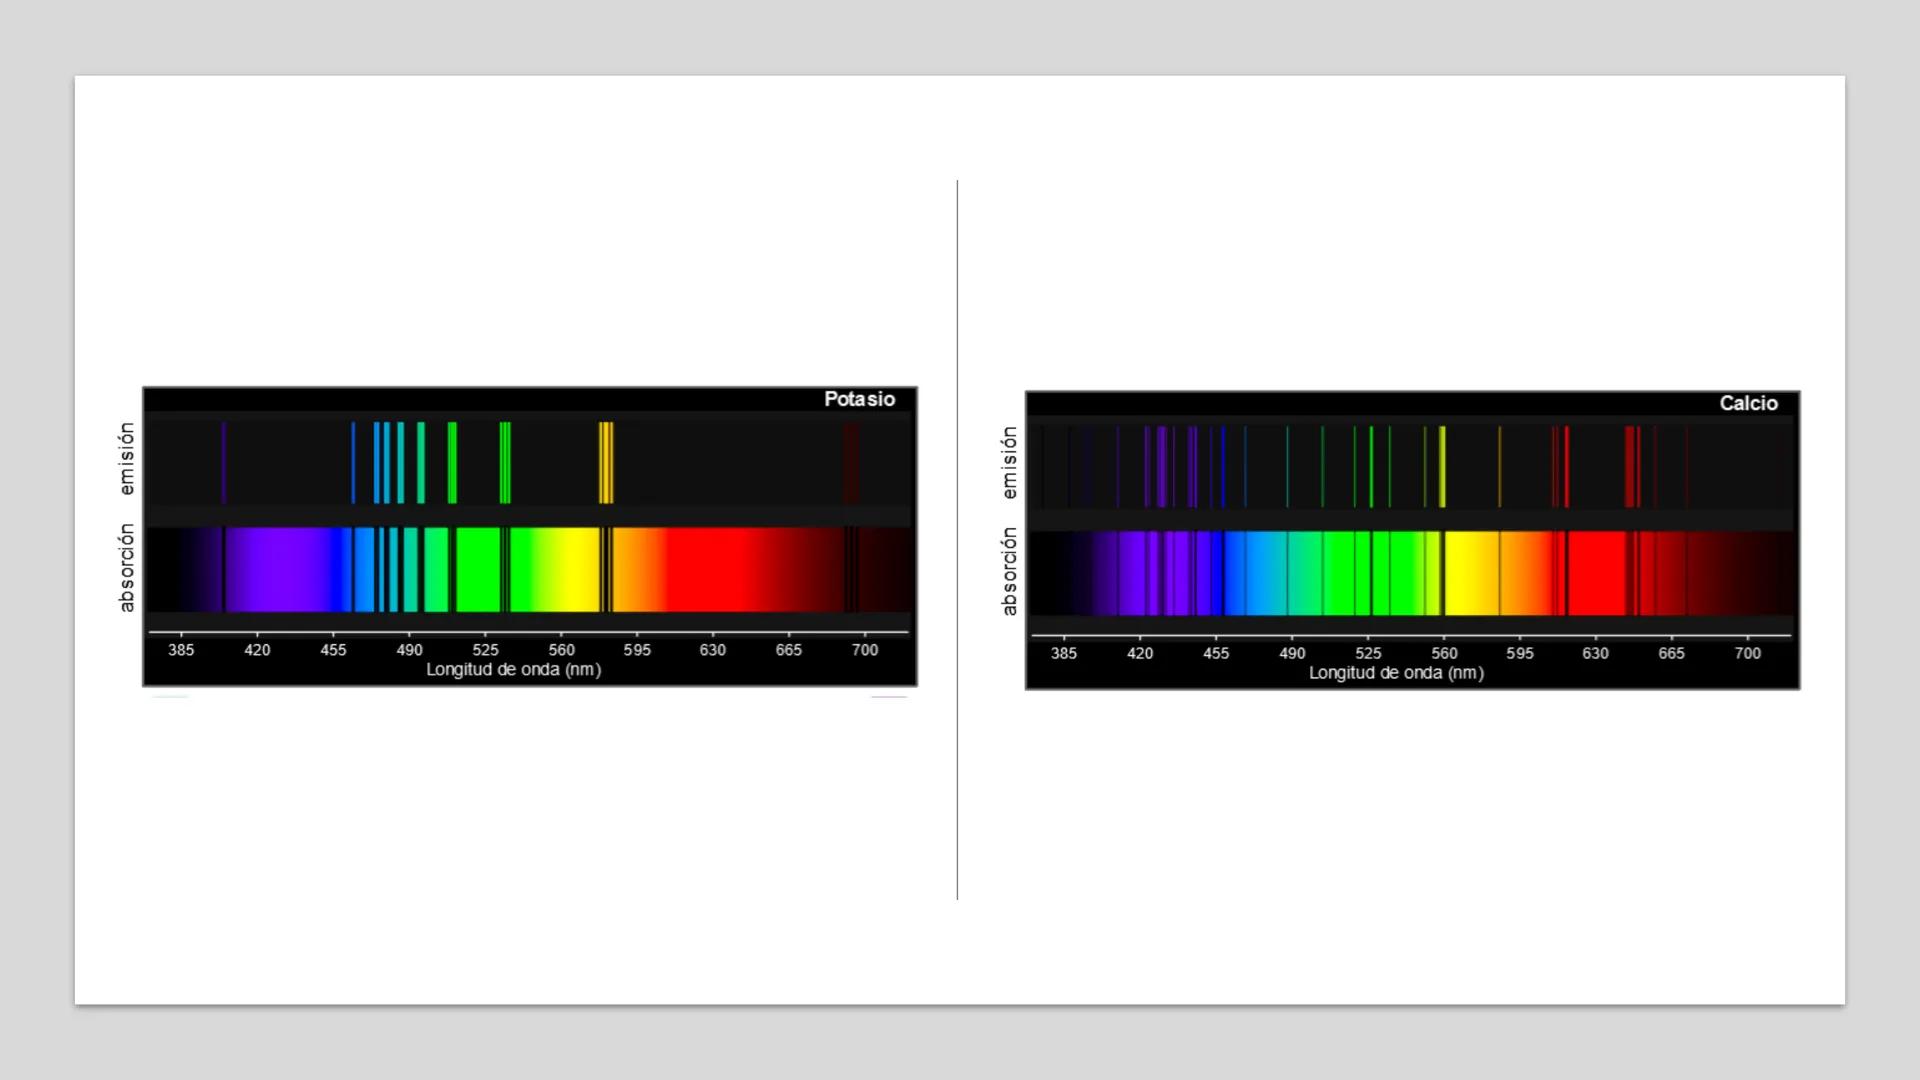Click the Calcio title label
Image resolution: width=1920 pixels, height=1080 pixels.
pyautogui.click(x=1747, y=404)
